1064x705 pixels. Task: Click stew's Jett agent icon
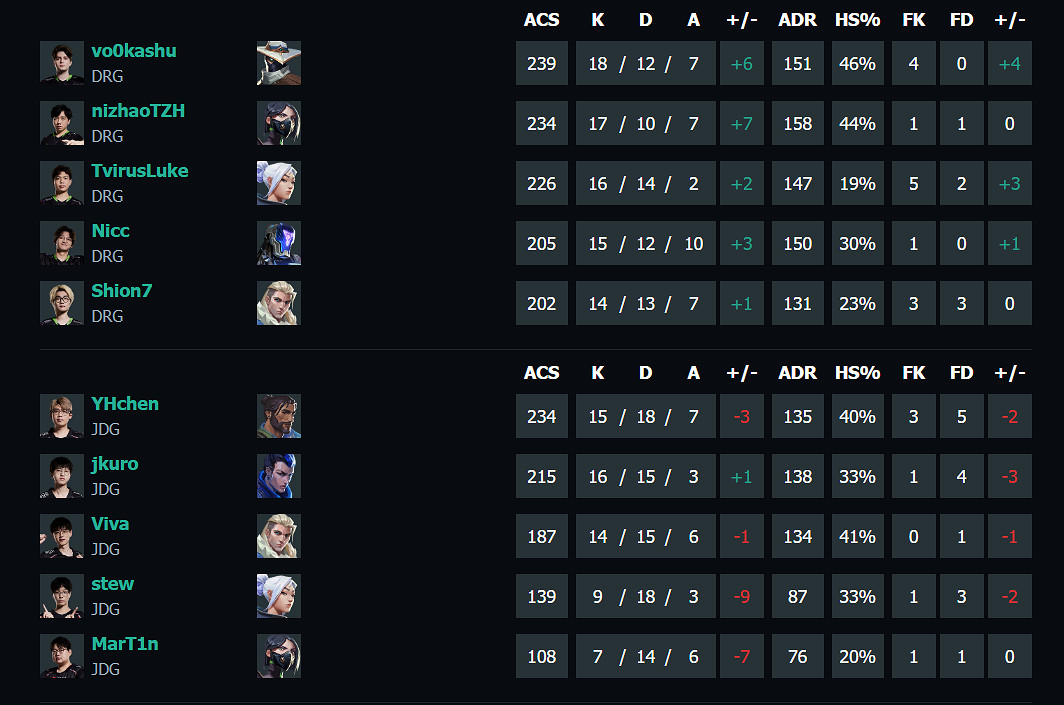tap(278, 596)
